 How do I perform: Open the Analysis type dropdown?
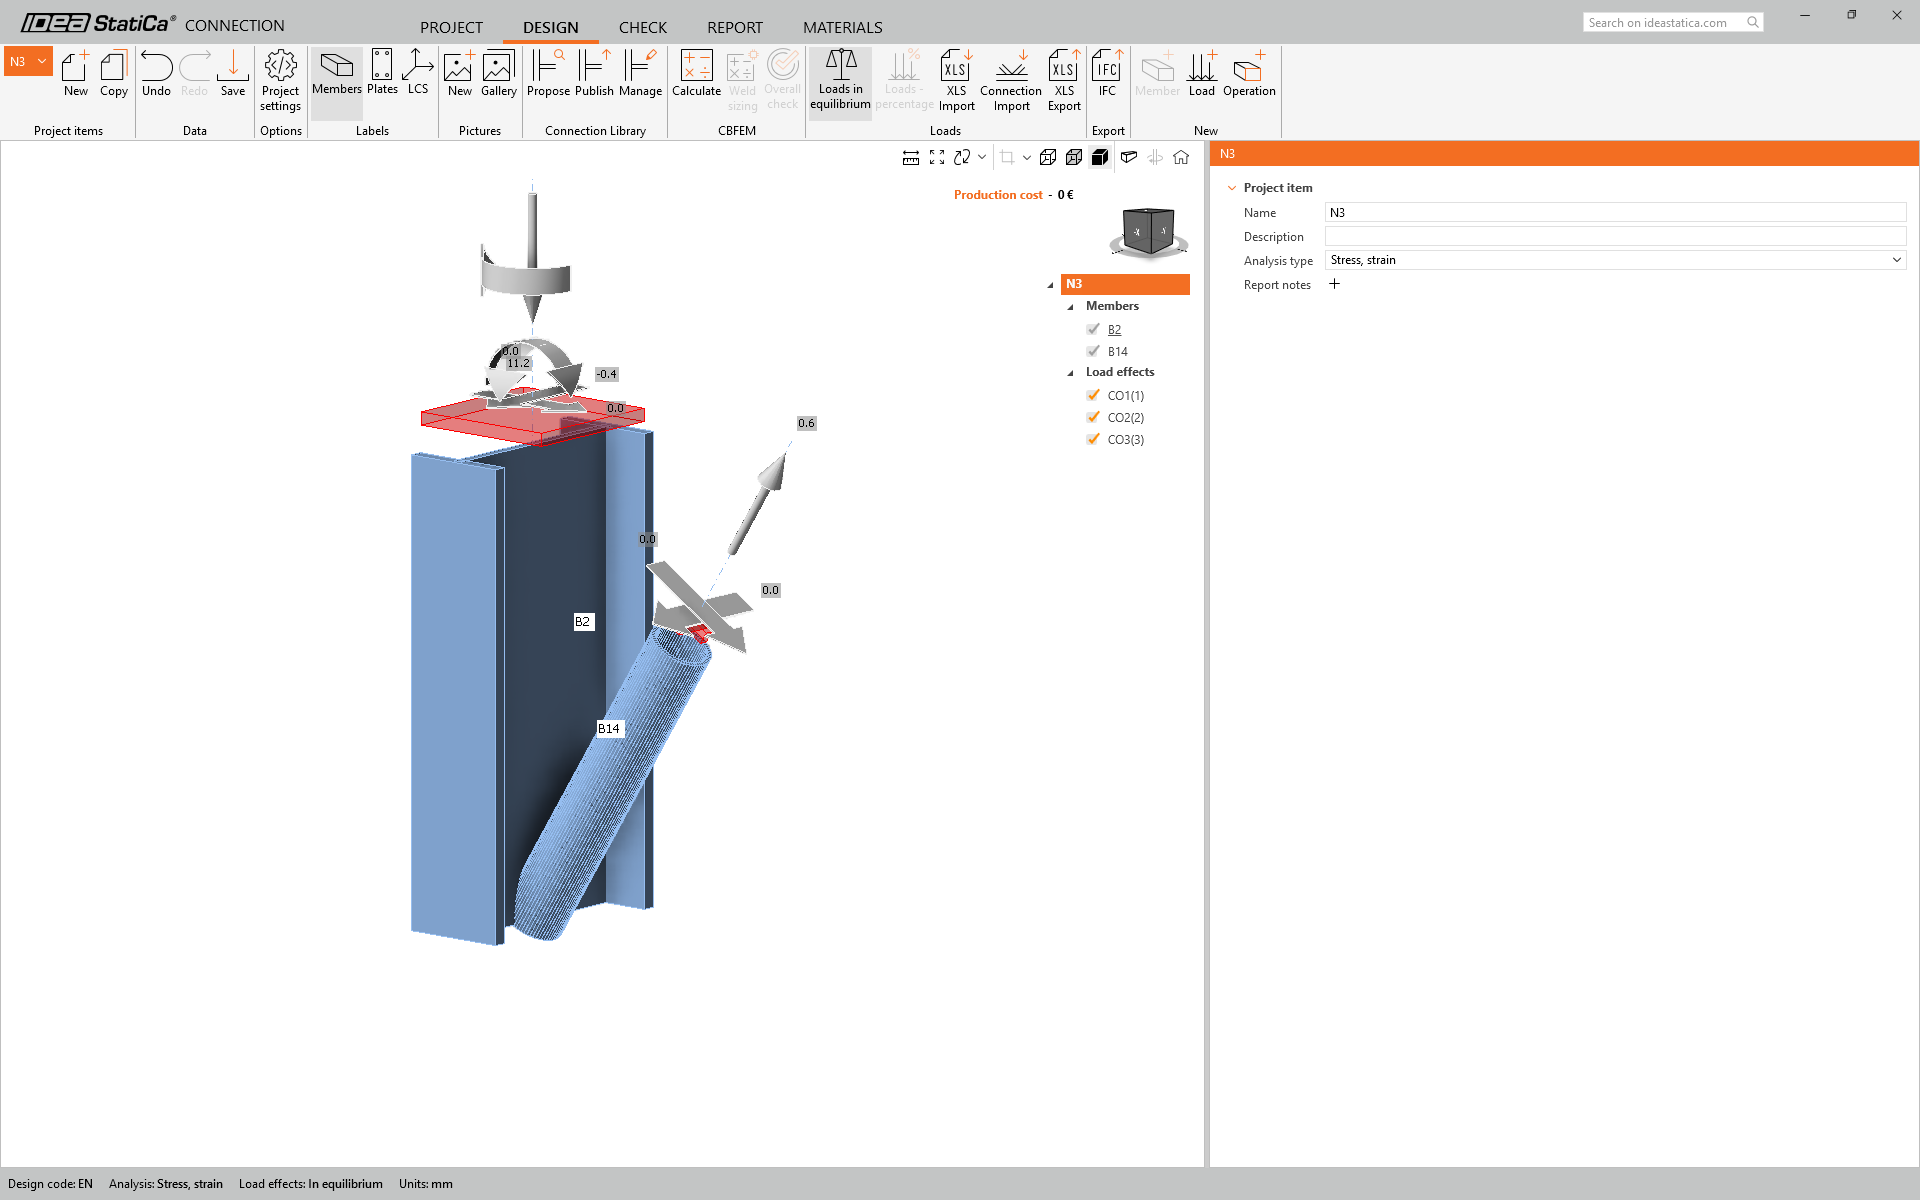pyautogui.click(x=1895, y=259)
